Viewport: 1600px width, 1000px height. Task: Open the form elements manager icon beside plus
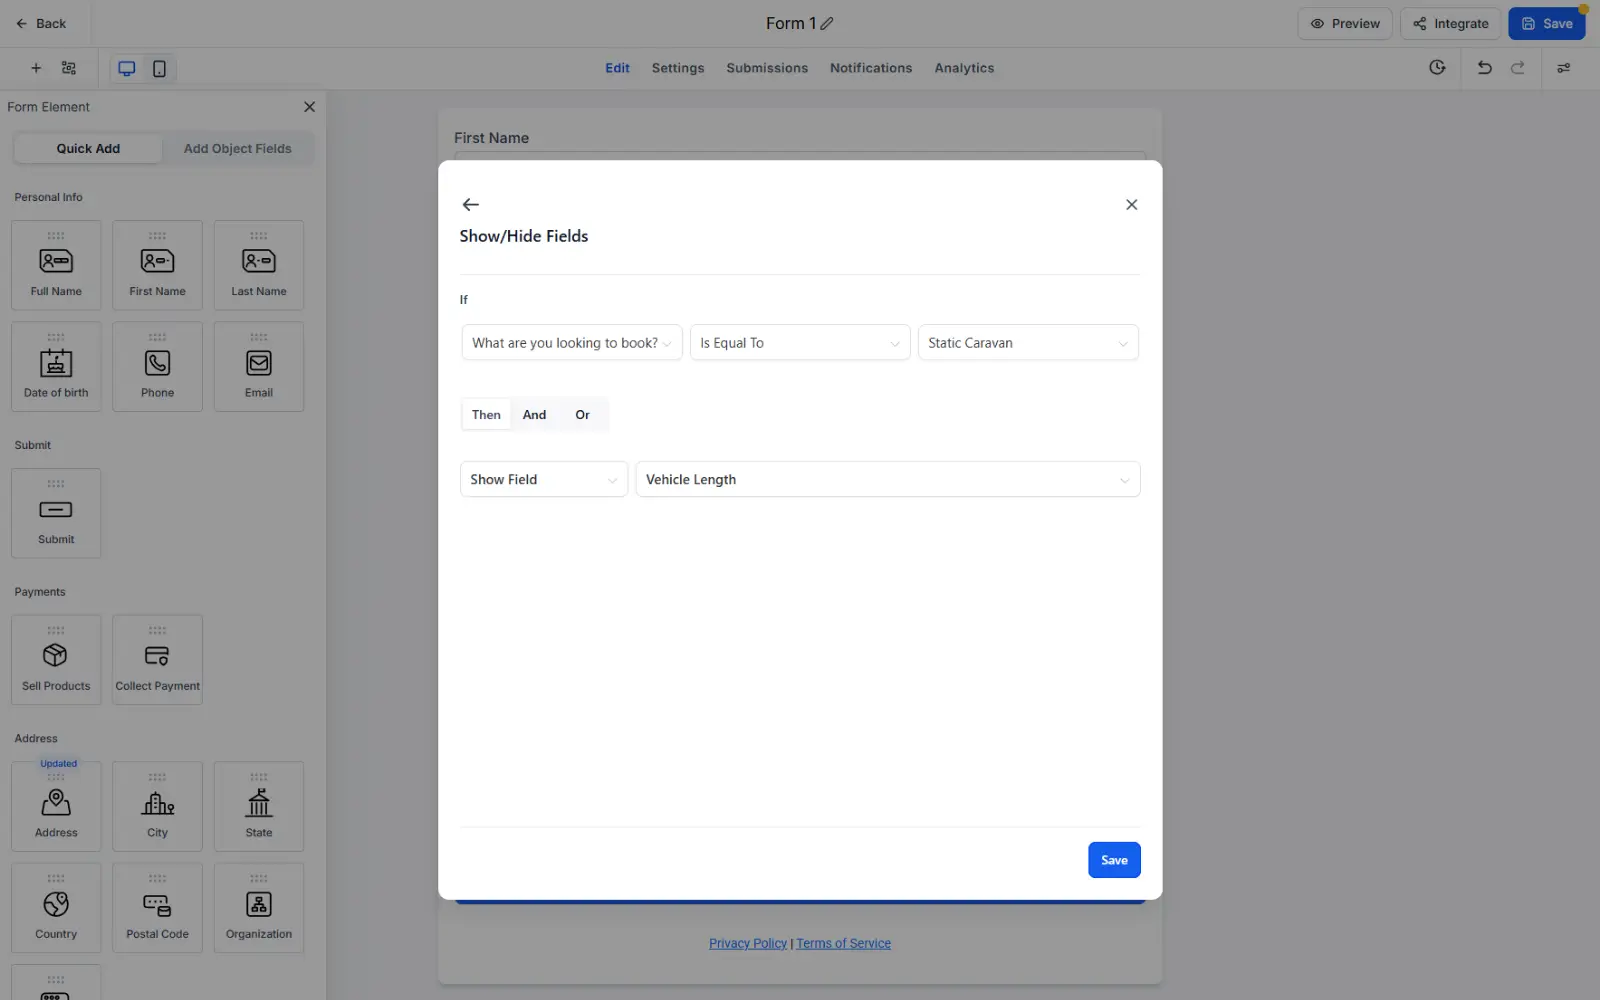point(69,68)
